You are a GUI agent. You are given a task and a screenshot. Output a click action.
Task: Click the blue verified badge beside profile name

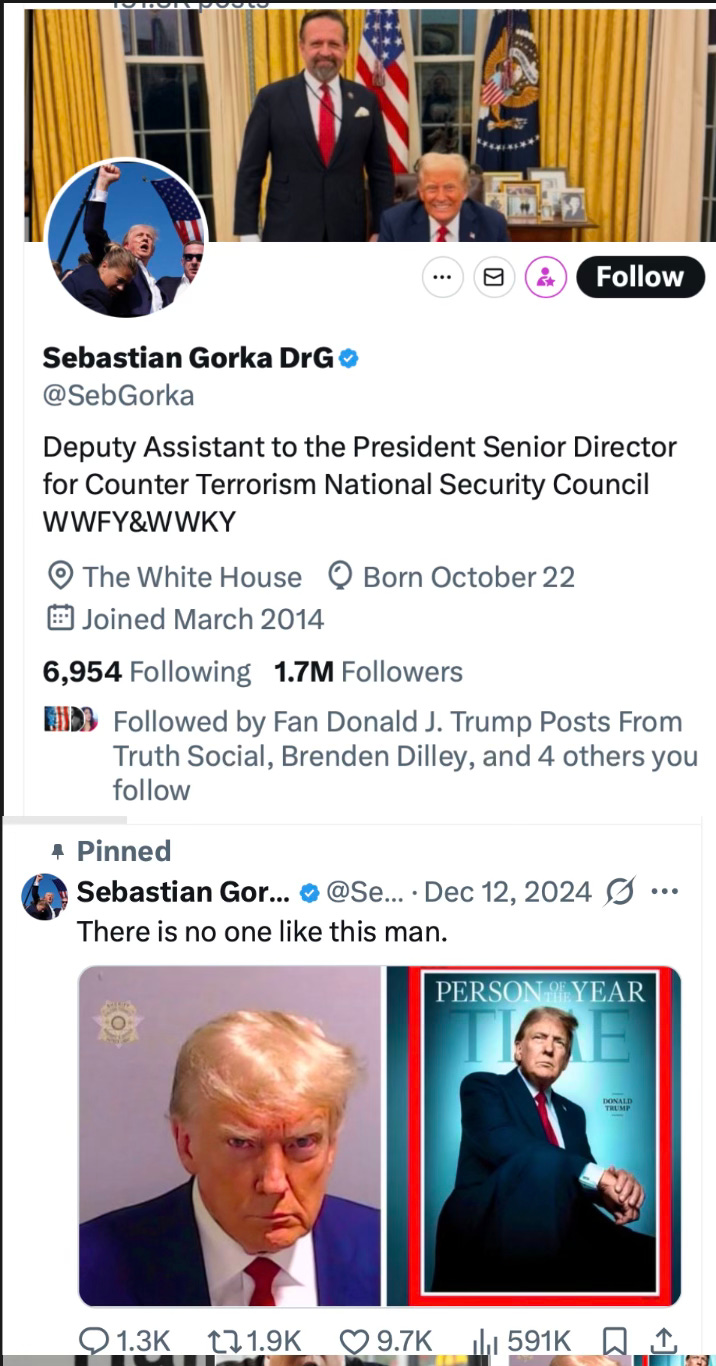pos(349,358)
